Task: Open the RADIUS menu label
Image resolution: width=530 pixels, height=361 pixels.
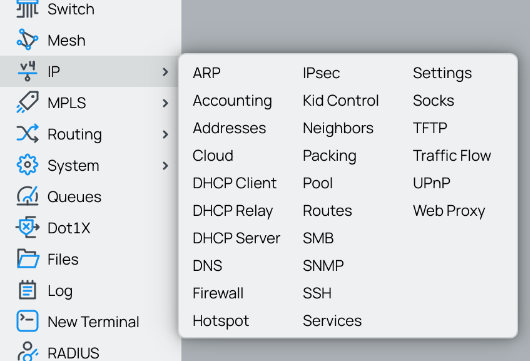Action: click(x=73, y=353)
